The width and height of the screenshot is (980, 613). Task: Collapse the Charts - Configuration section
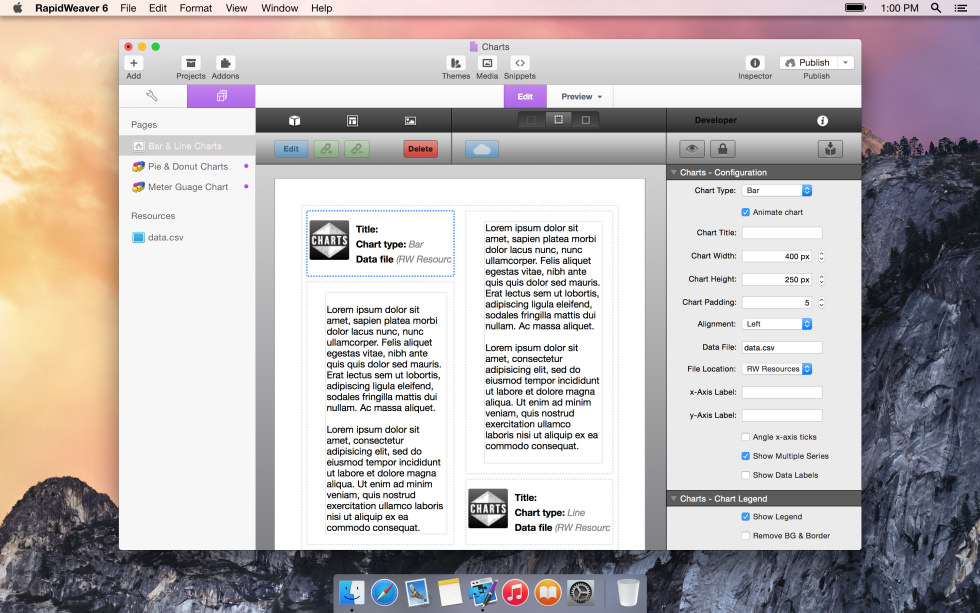point(674,172)
